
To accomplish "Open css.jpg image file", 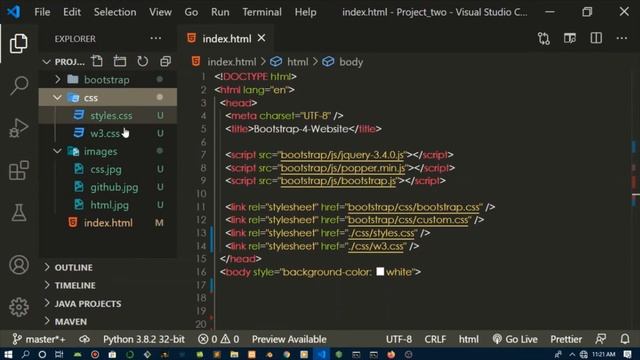I will tap(108, 169).
